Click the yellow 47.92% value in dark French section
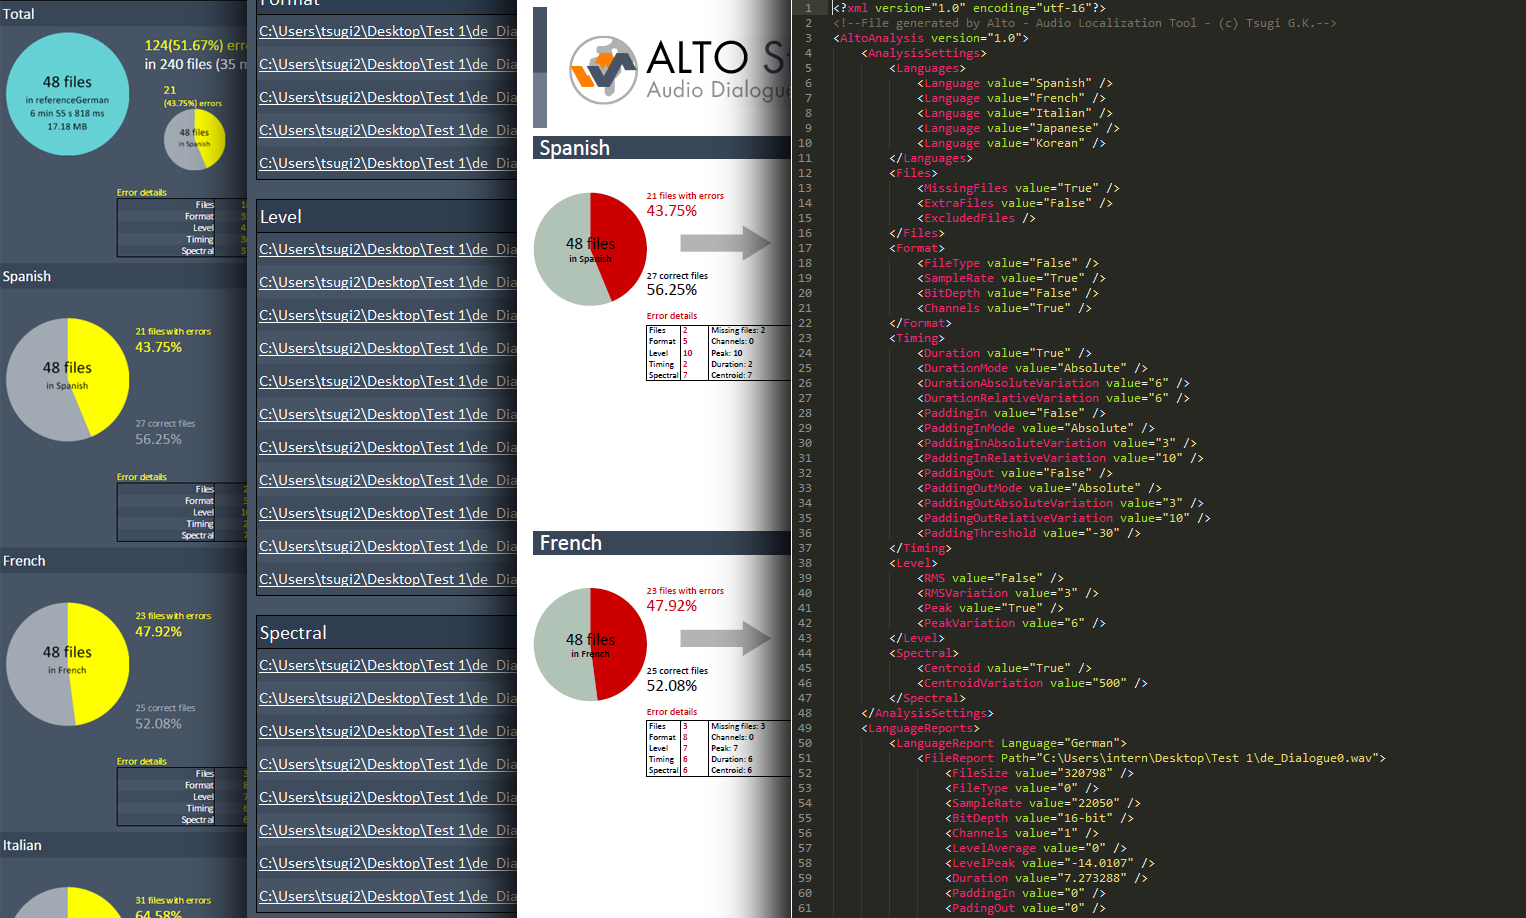This screenshot has height=918, width=1526. pos(159,631)
